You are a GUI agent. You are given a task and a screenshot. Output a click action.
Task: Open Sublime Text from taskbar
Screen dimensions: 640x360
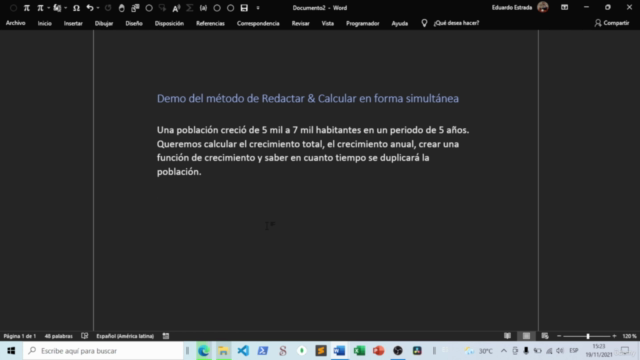point(321,351)
